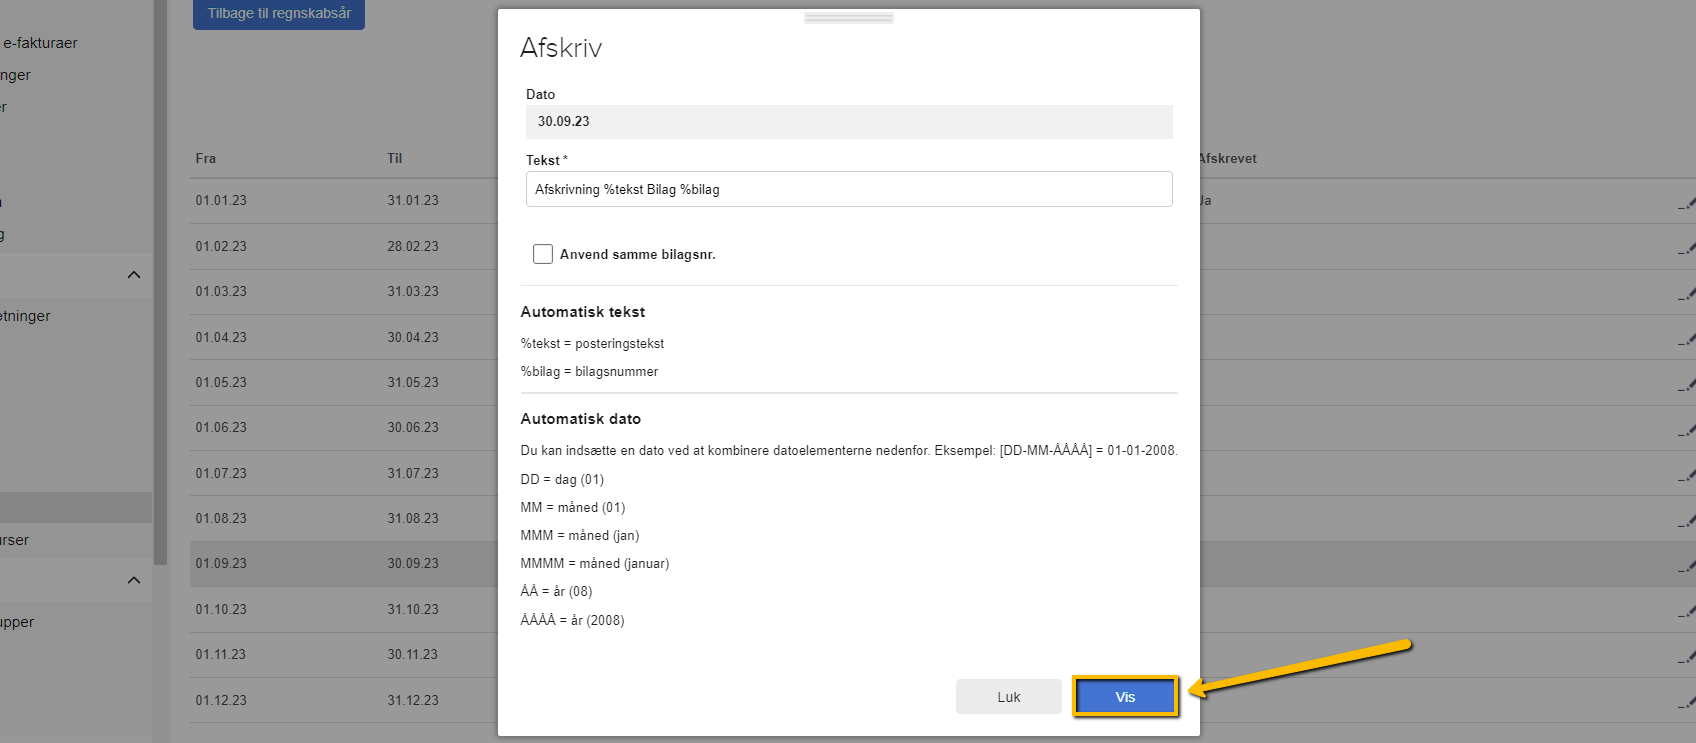Open the edit pencil on the 01.03.23 row

1686,294
